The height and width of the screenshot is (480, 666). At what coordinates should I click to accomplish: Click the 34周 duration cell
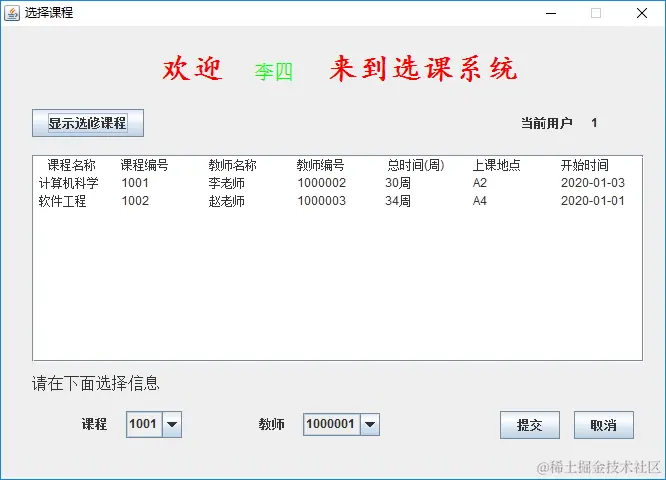coord(398,201)
